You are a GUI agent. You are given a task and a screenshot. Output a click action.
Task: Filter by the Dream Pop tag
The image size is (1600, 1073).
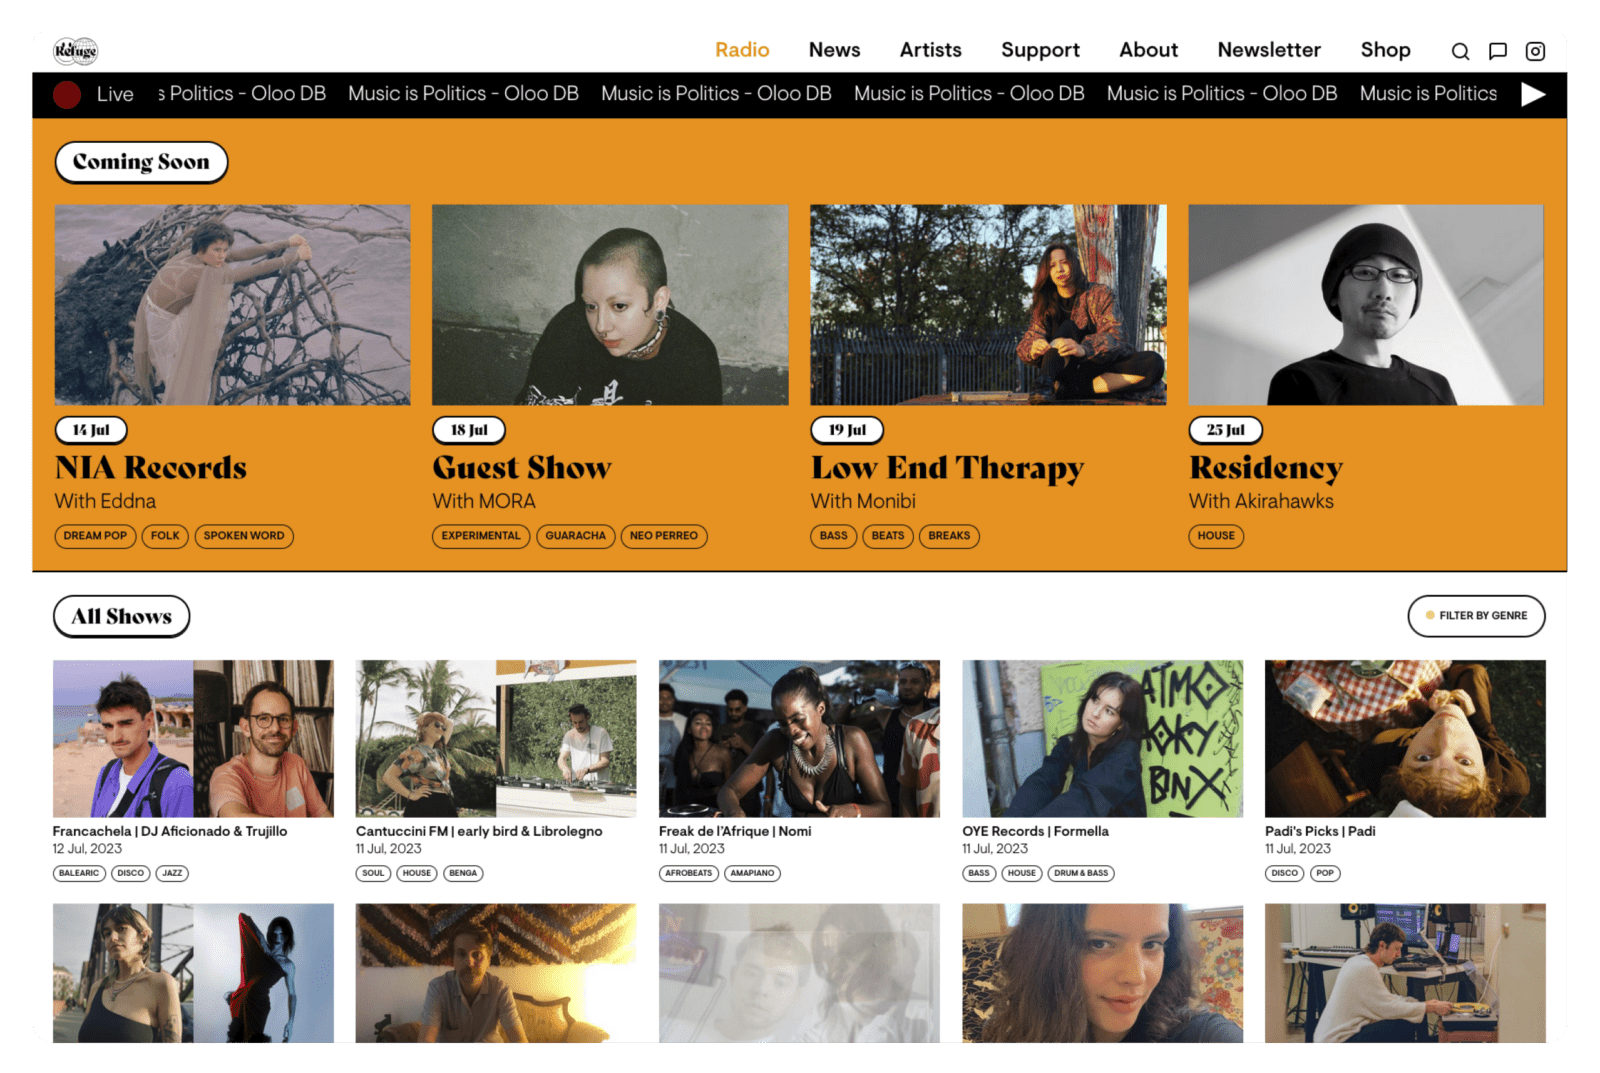95,536
